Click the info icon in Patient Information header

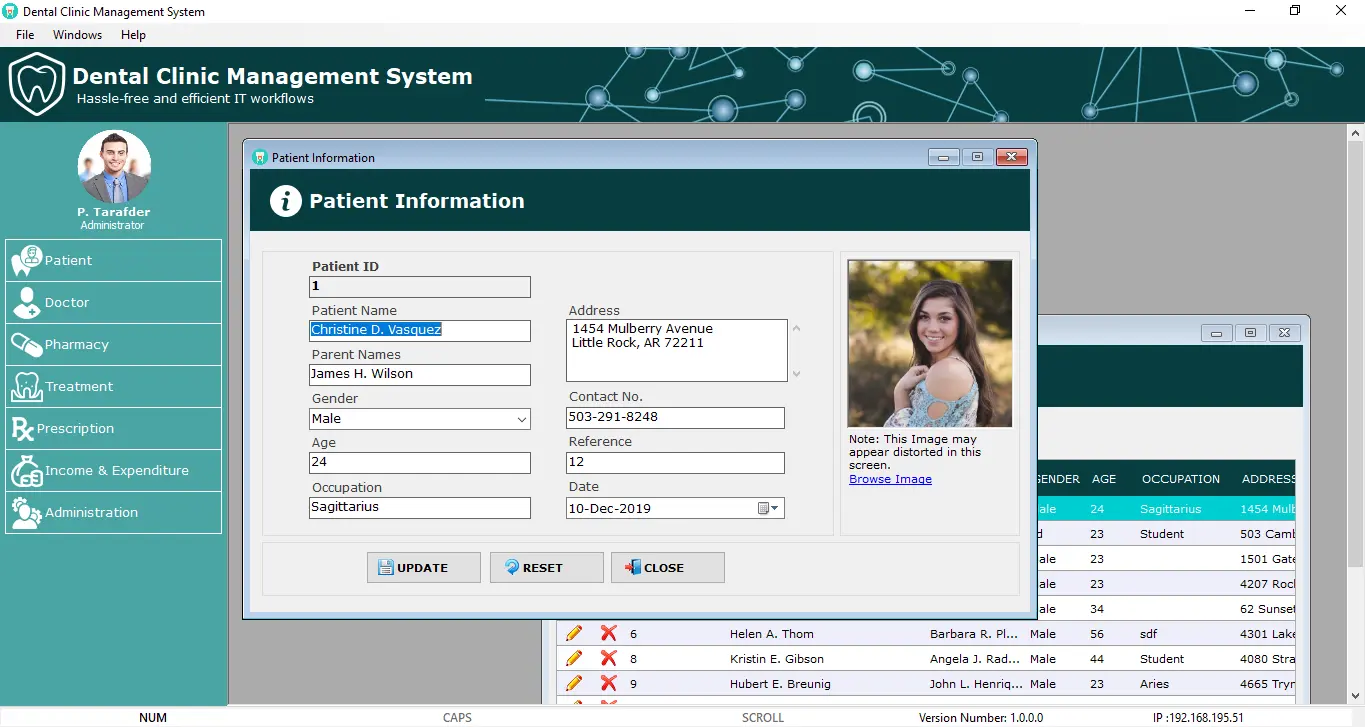click(x=286, y=201)
